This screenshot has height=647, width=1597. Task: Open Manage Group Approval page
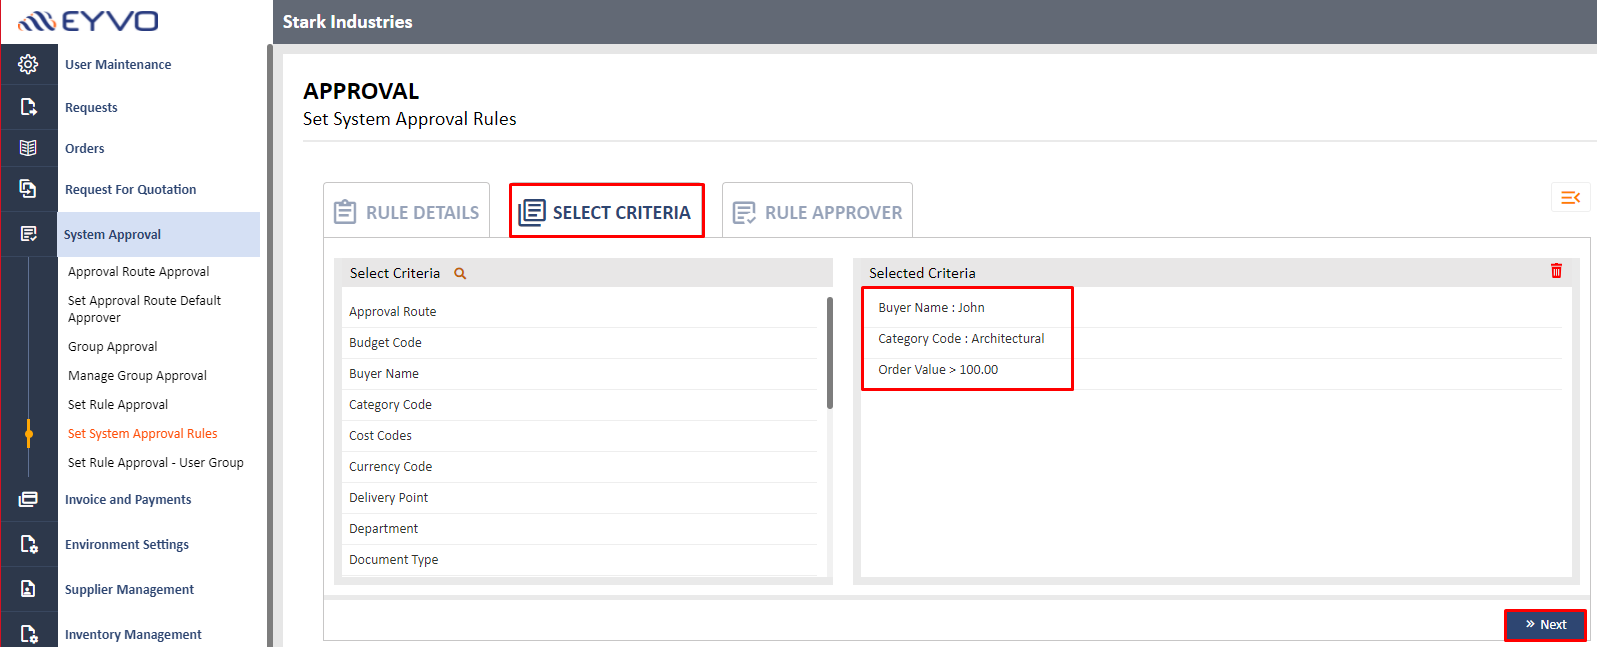(x=138, y=375)
